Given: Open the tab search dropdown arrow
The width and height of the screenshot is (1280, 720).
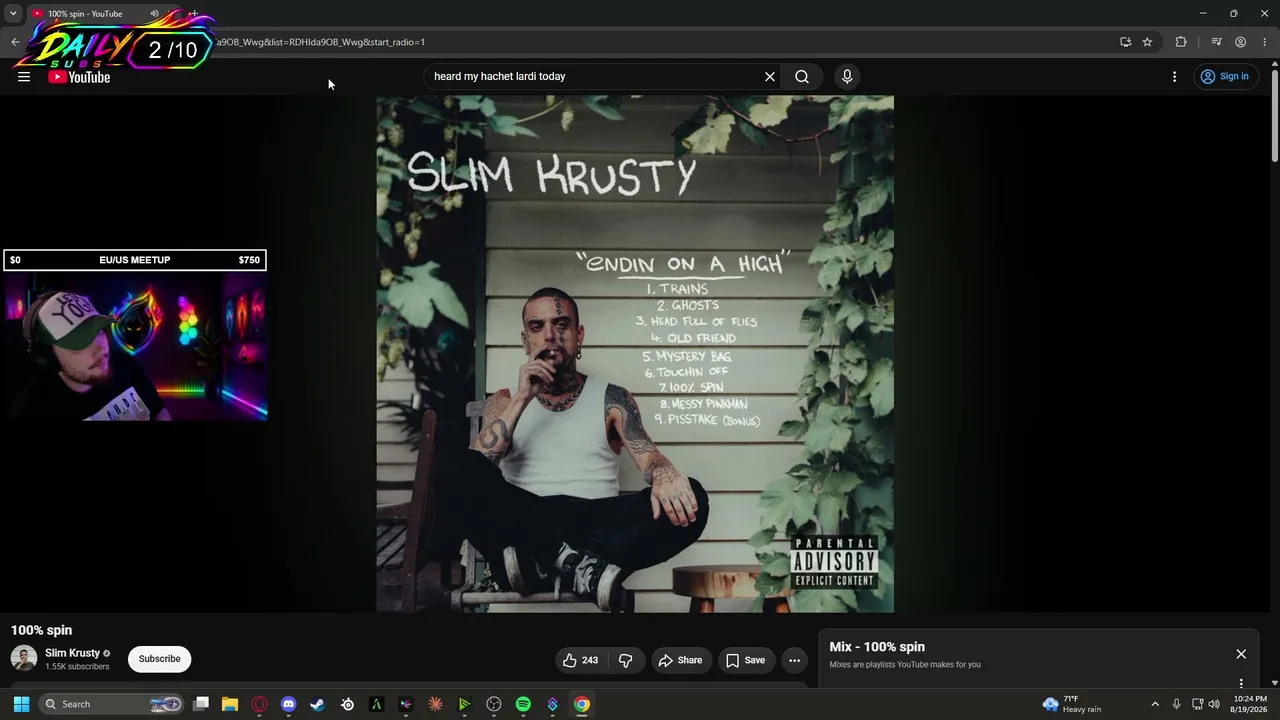Looking at the screenshot, I should 13,13.
